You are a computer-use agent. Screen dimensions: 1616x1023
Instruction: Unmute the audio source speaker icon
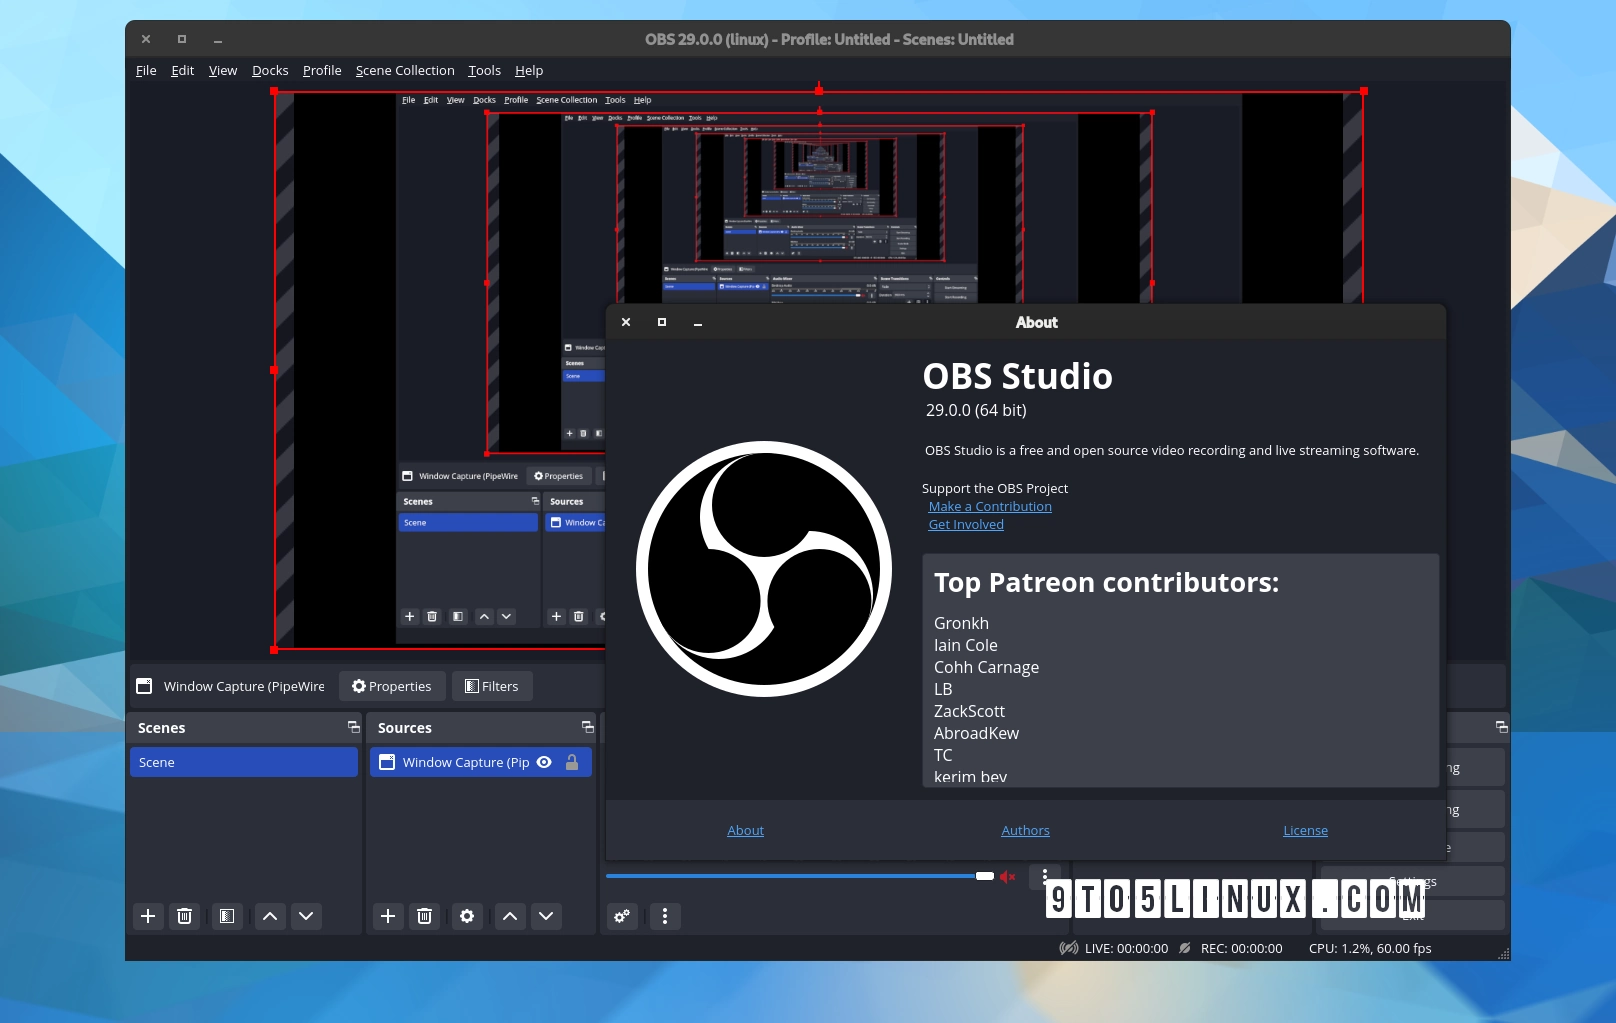point(1008,876)
